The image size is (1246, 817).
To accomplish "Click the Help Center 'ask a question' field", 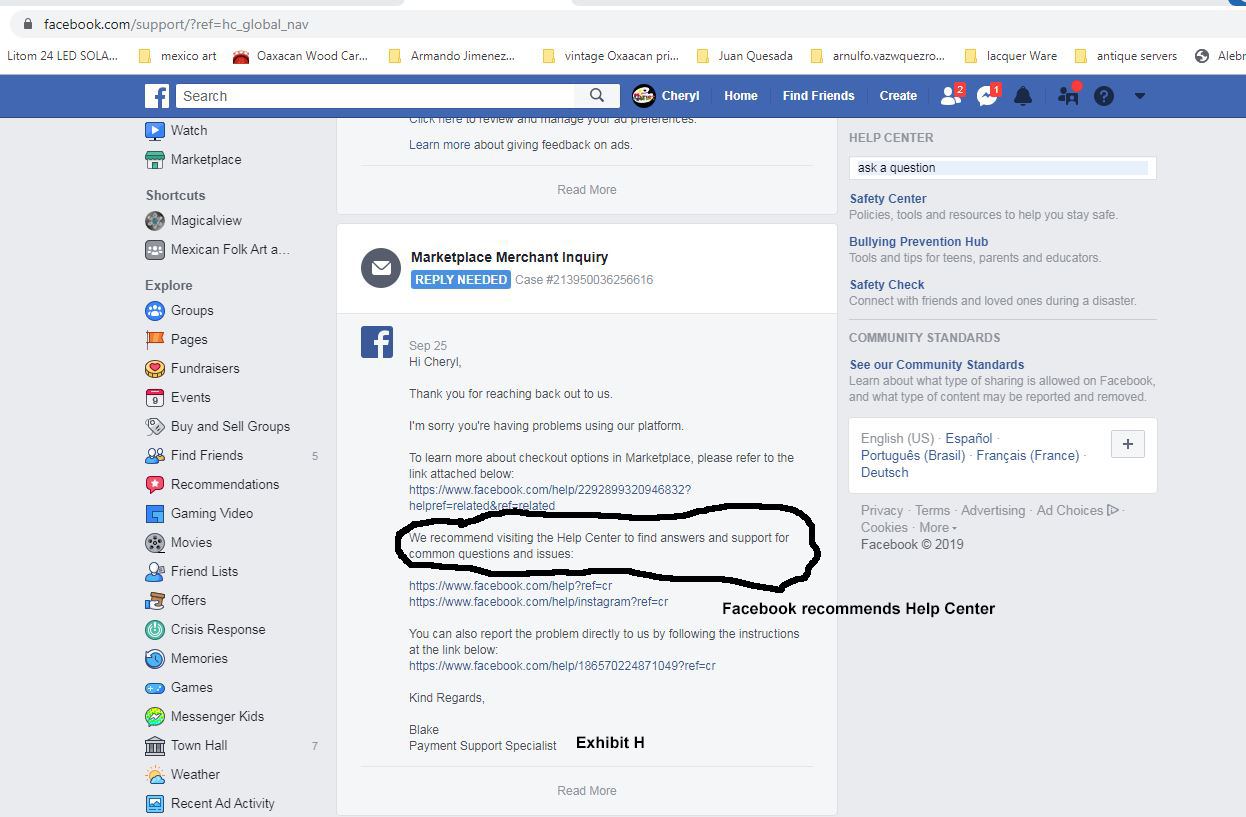I will pyautogui.click(x=1002, y=168).
